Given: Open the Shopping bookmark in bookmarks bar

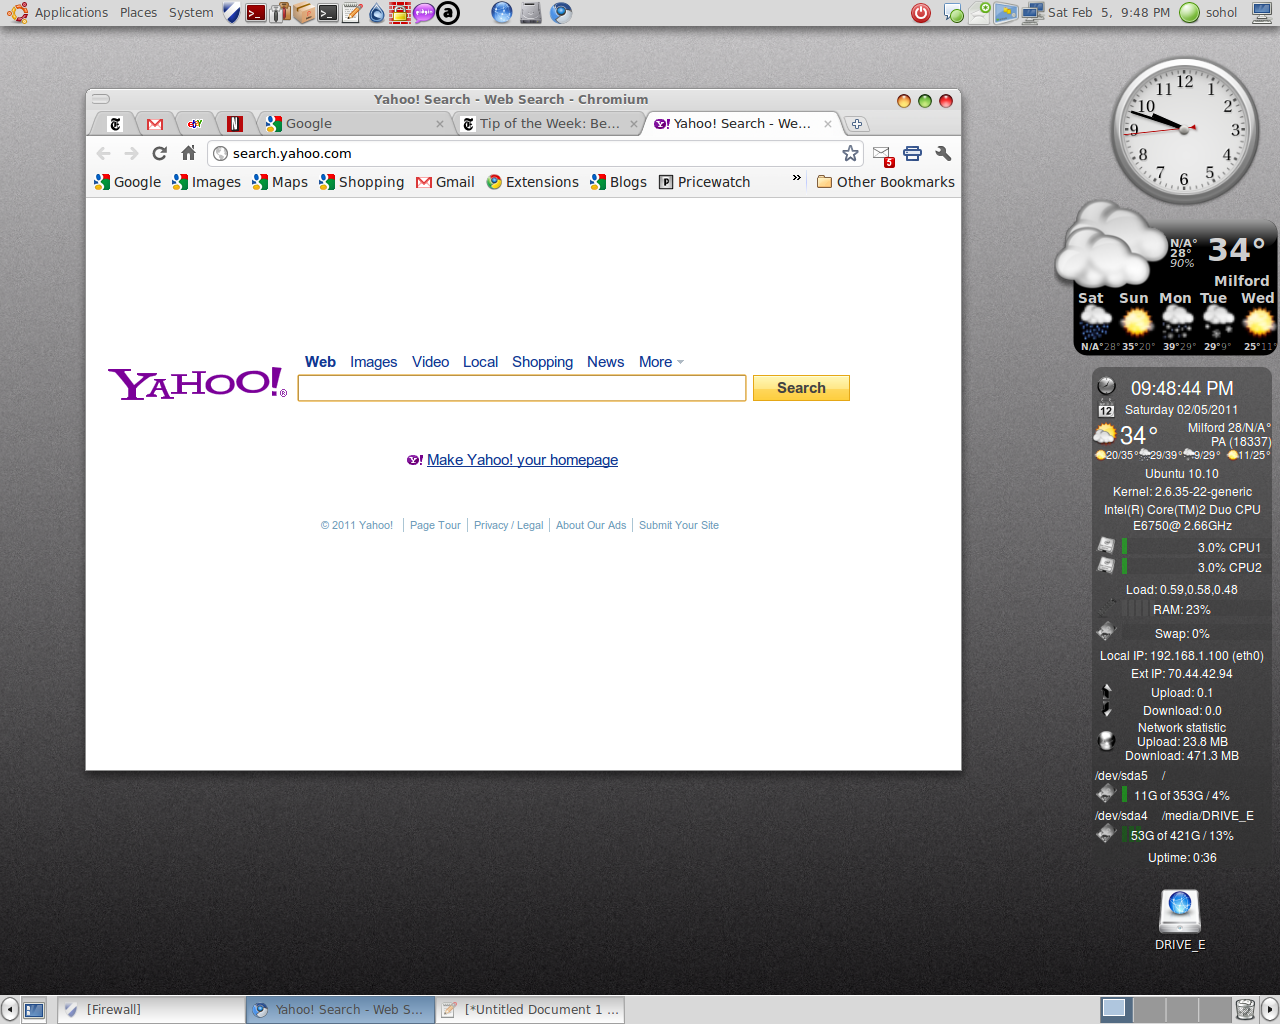Looking at the screenshot, I should coord(362,182).
